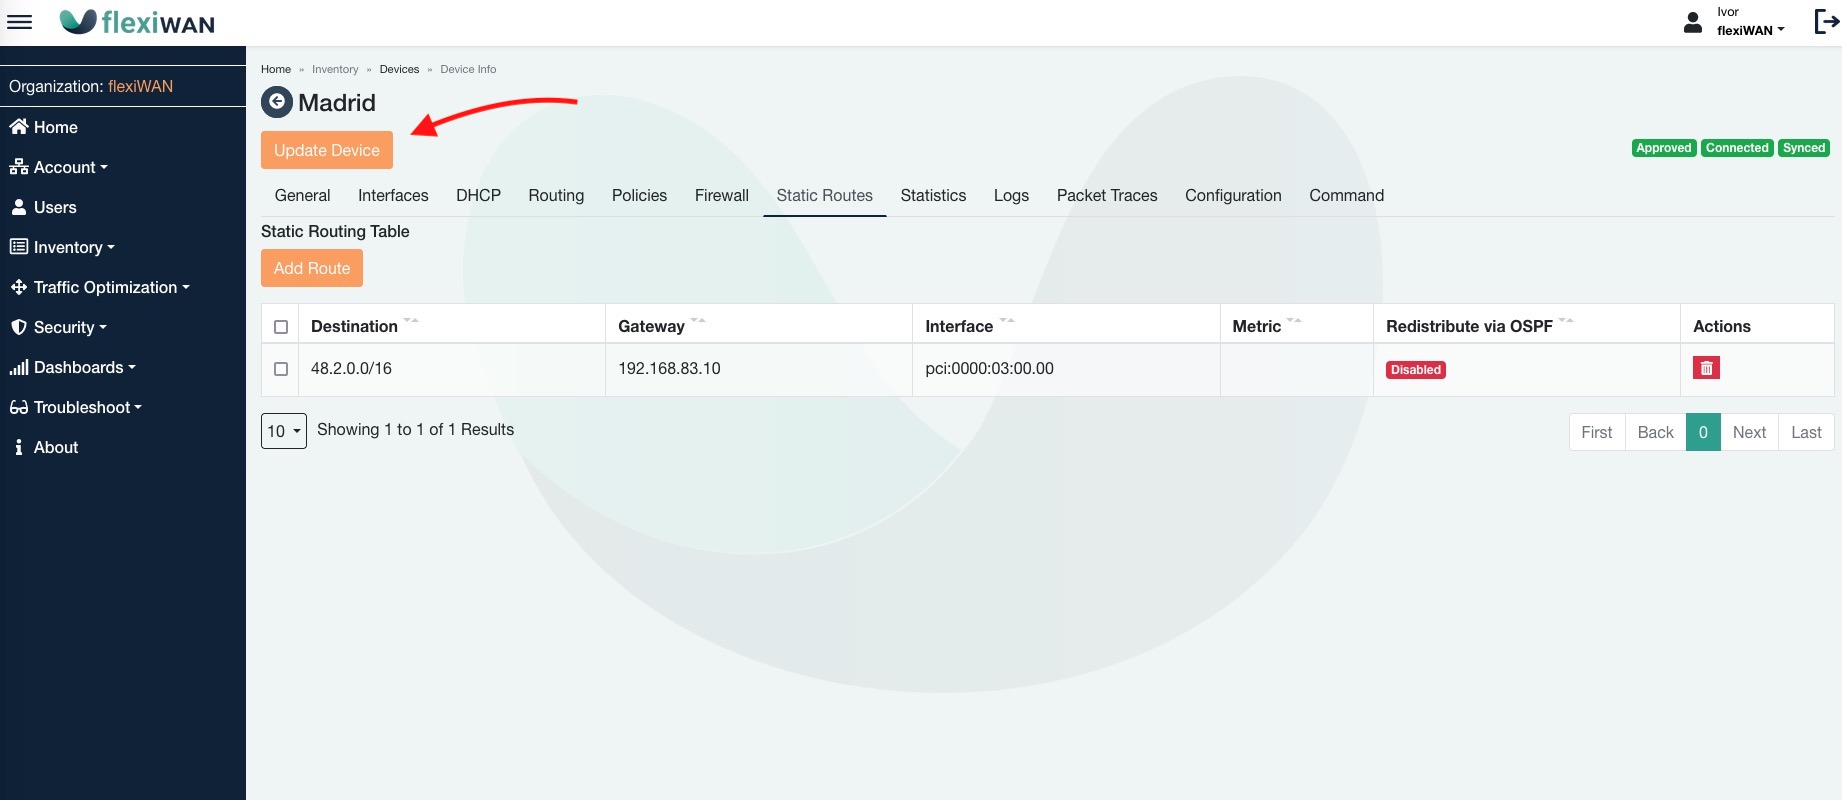Select the Static Routes tab
The height and width of the screenshot is (800, 1842).
coord(825,196)
